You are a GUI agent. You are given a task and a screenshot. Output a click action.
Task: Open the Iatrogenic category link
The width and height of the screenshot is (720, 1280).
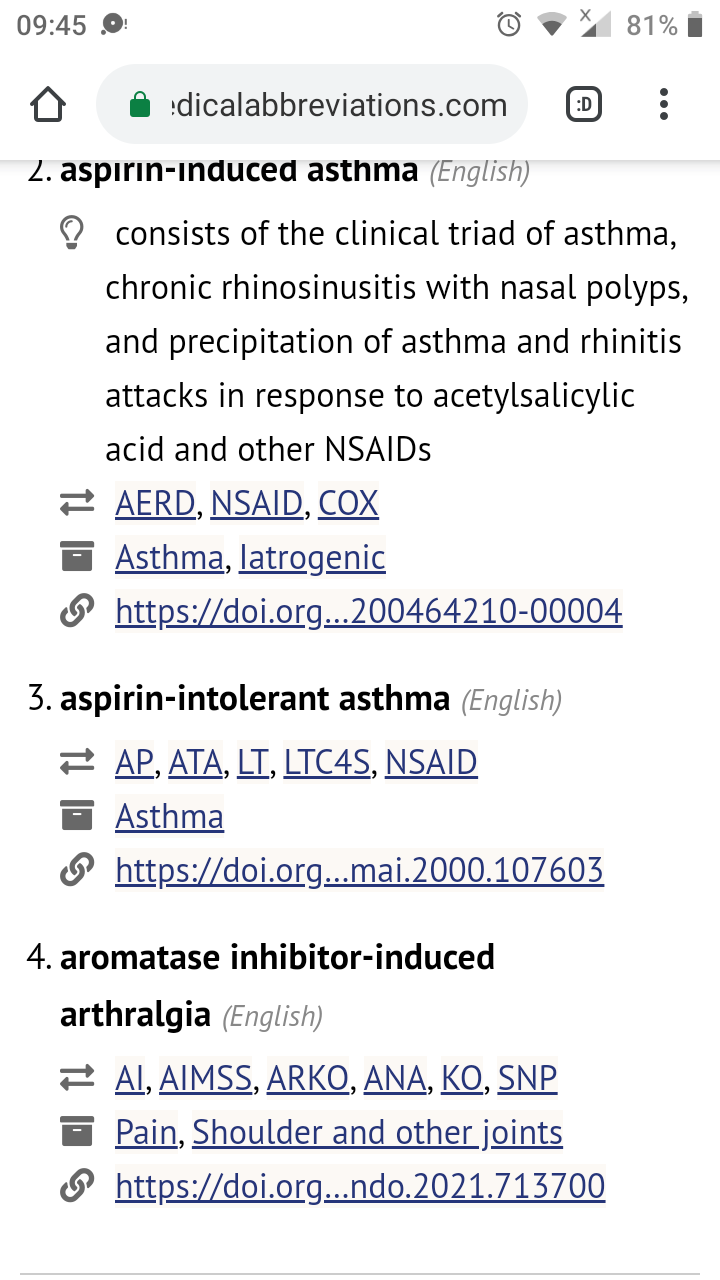point(312,557)
